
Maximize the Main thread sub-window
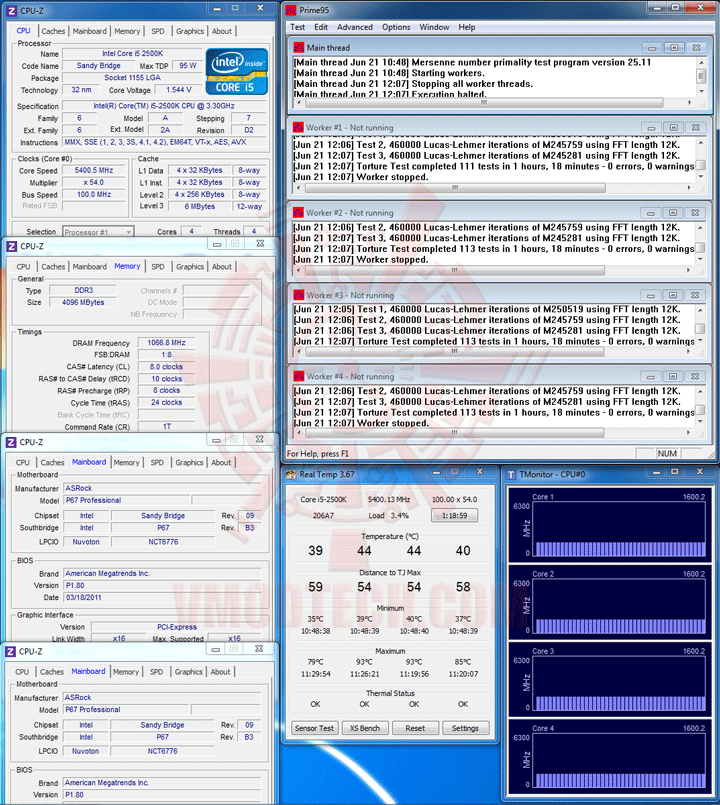tap(674, 47)
